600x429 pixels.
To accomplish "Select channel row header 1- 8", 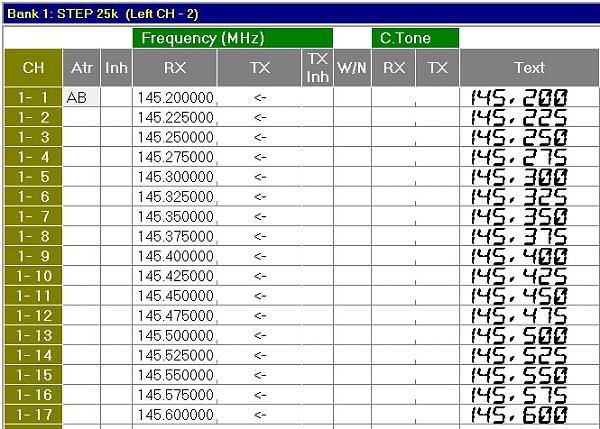I will (x=33, y=236).
